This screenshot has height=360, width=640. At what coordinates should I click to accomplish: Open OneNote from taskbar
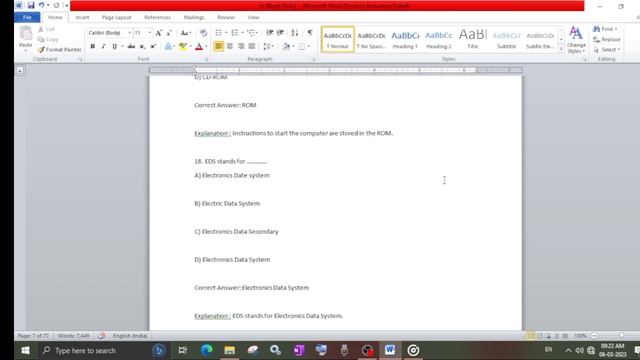tap(298, 350)
